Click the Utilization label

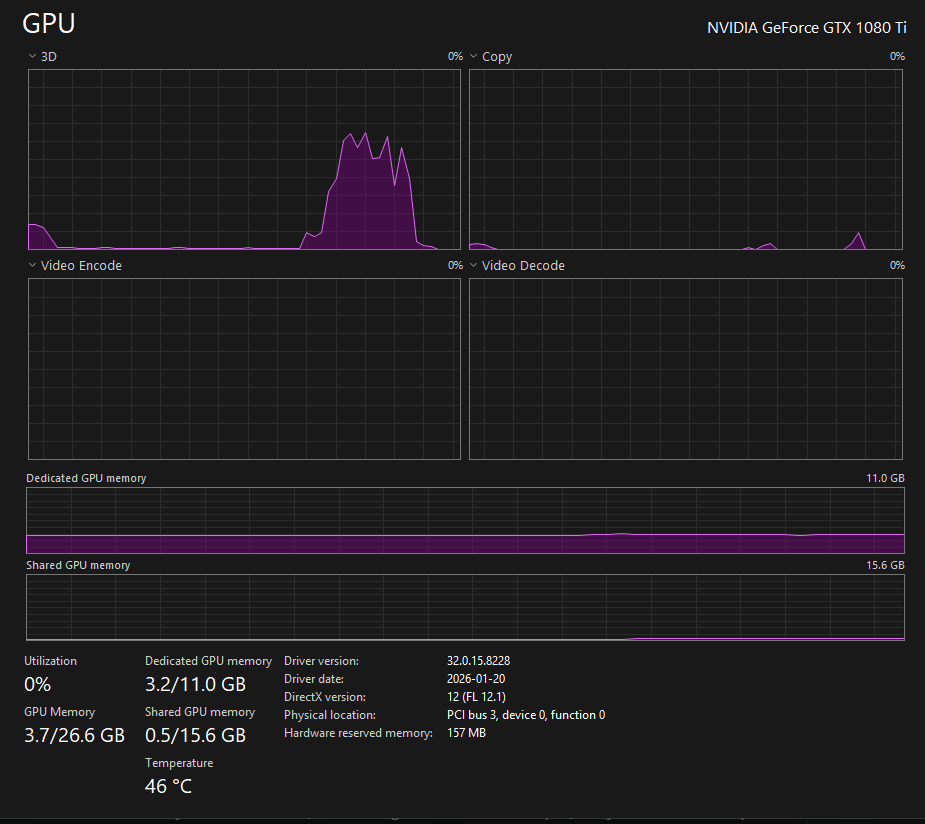point(51,661)
